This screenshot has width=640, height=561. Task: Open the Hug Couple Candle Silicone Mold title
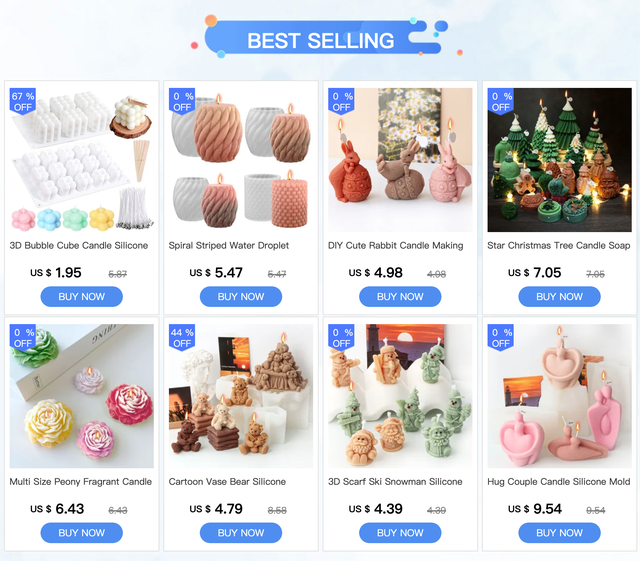click(x=559, y=482)
